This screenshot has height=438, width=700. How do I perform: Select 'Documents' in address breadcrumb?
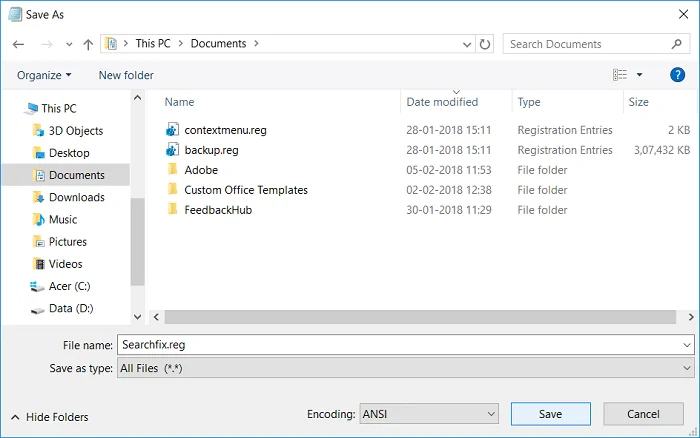pos(218,43)
